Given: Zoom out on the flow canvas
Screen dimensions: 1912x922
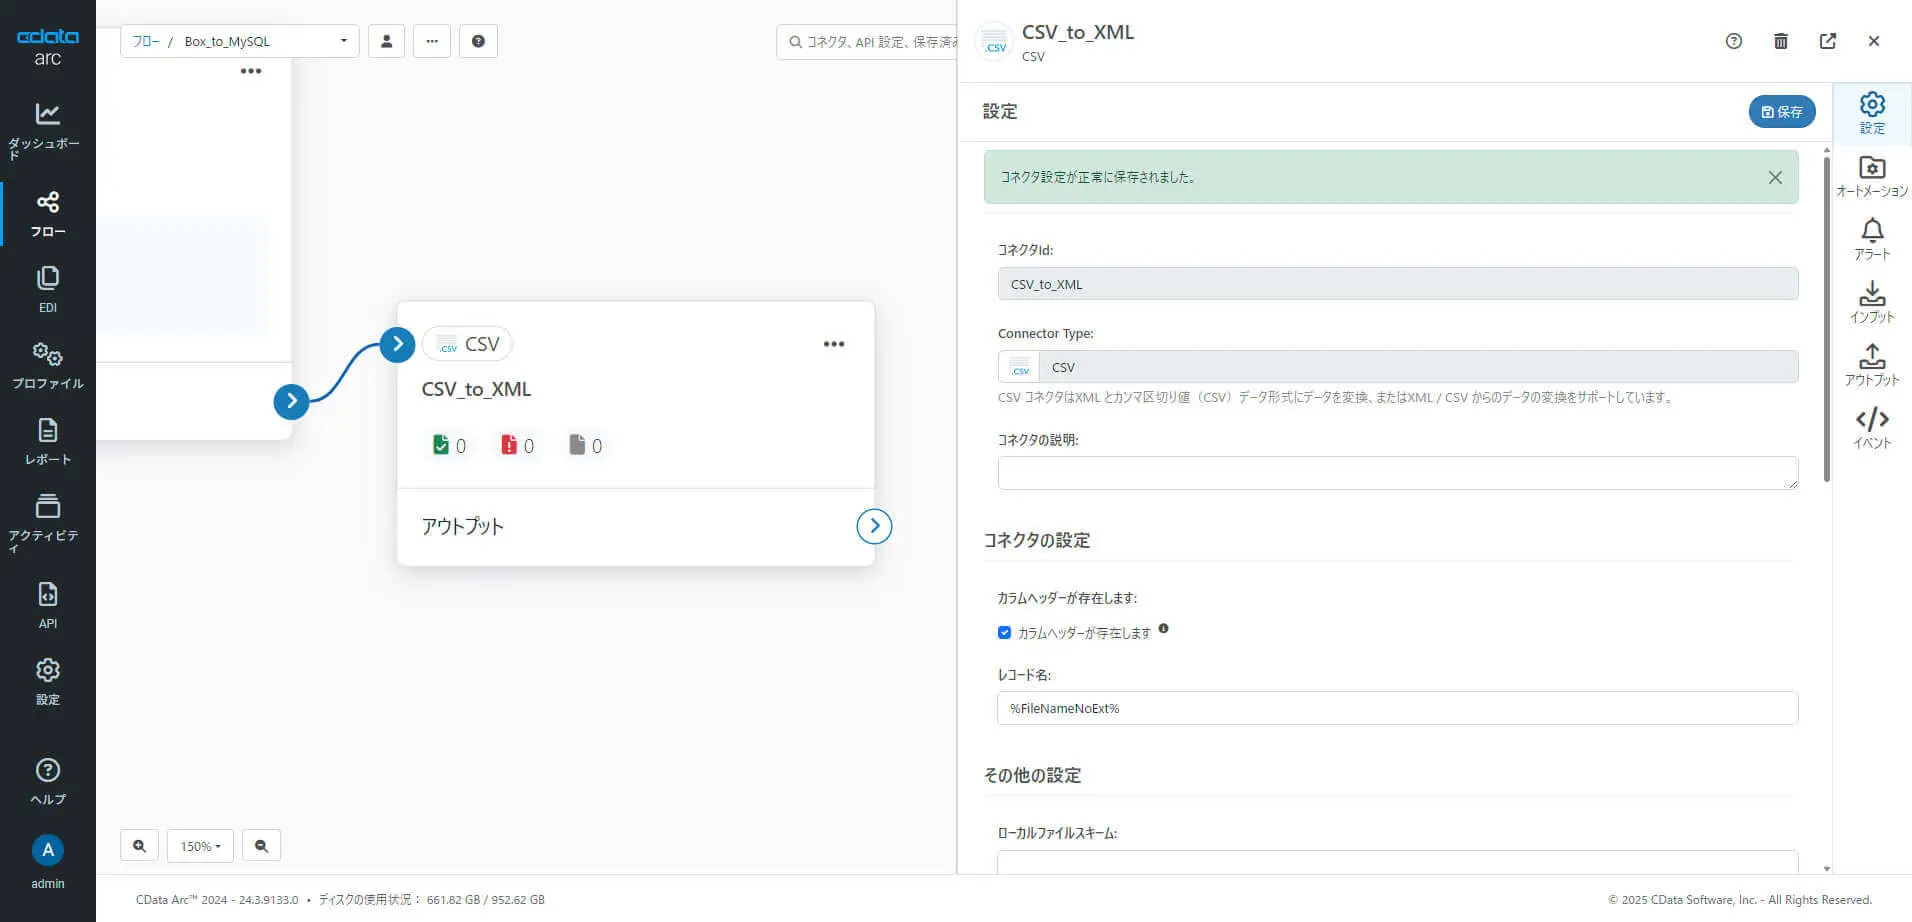Looking at the screenshot, I should (261, 846).
